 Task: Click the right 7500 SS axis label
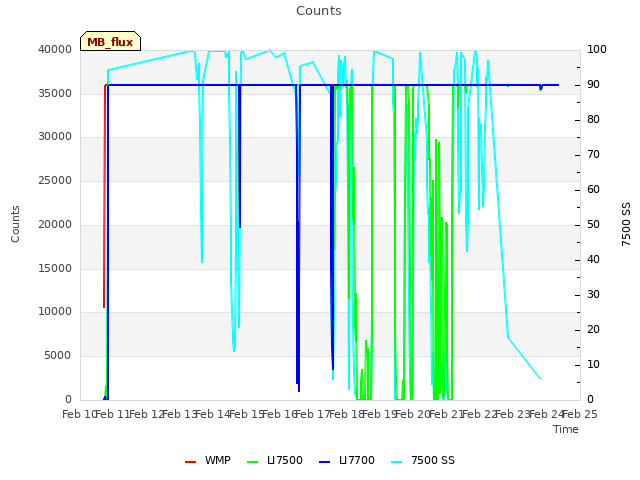(x=626, y=224)
